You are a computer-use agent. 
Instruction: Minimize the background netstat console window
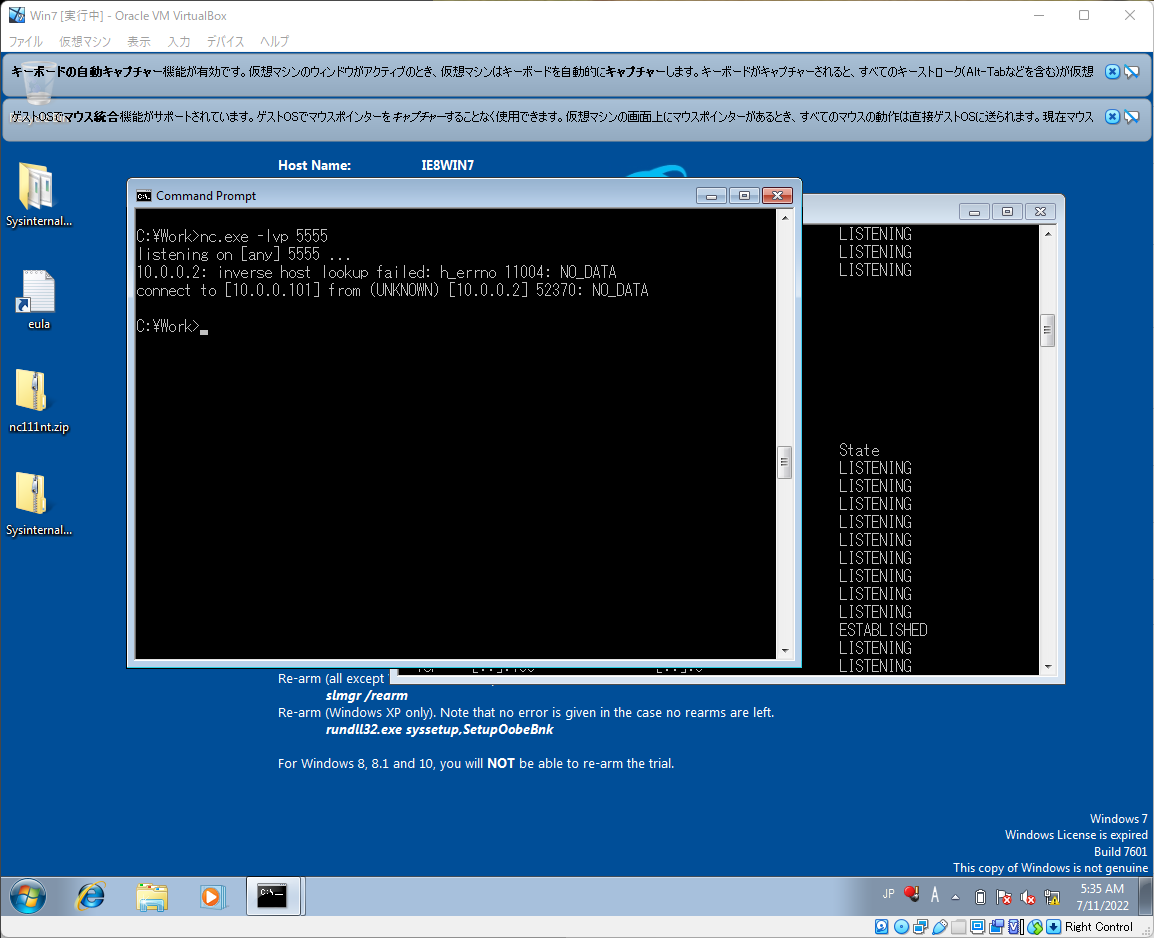[x=974, y=212]
